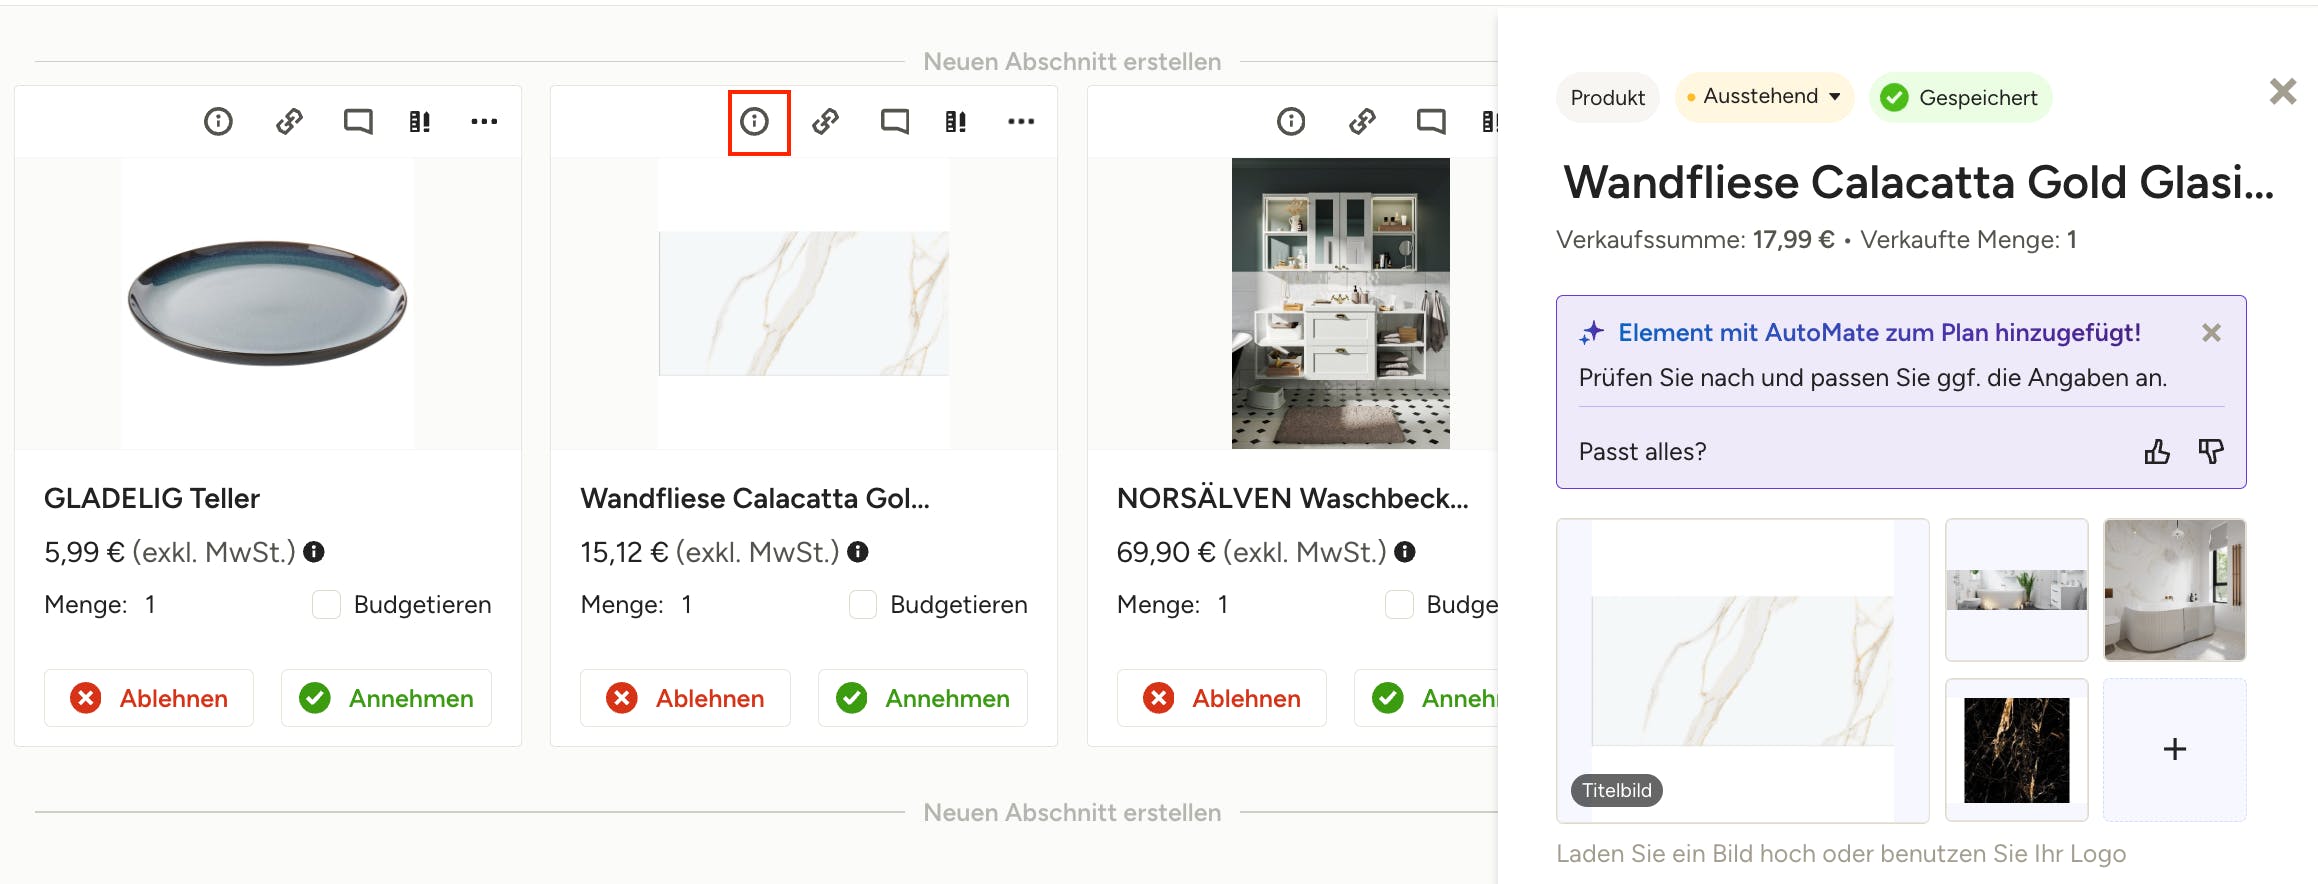Click Annehmen for Wandfliese Calacatta

(923, 698)
